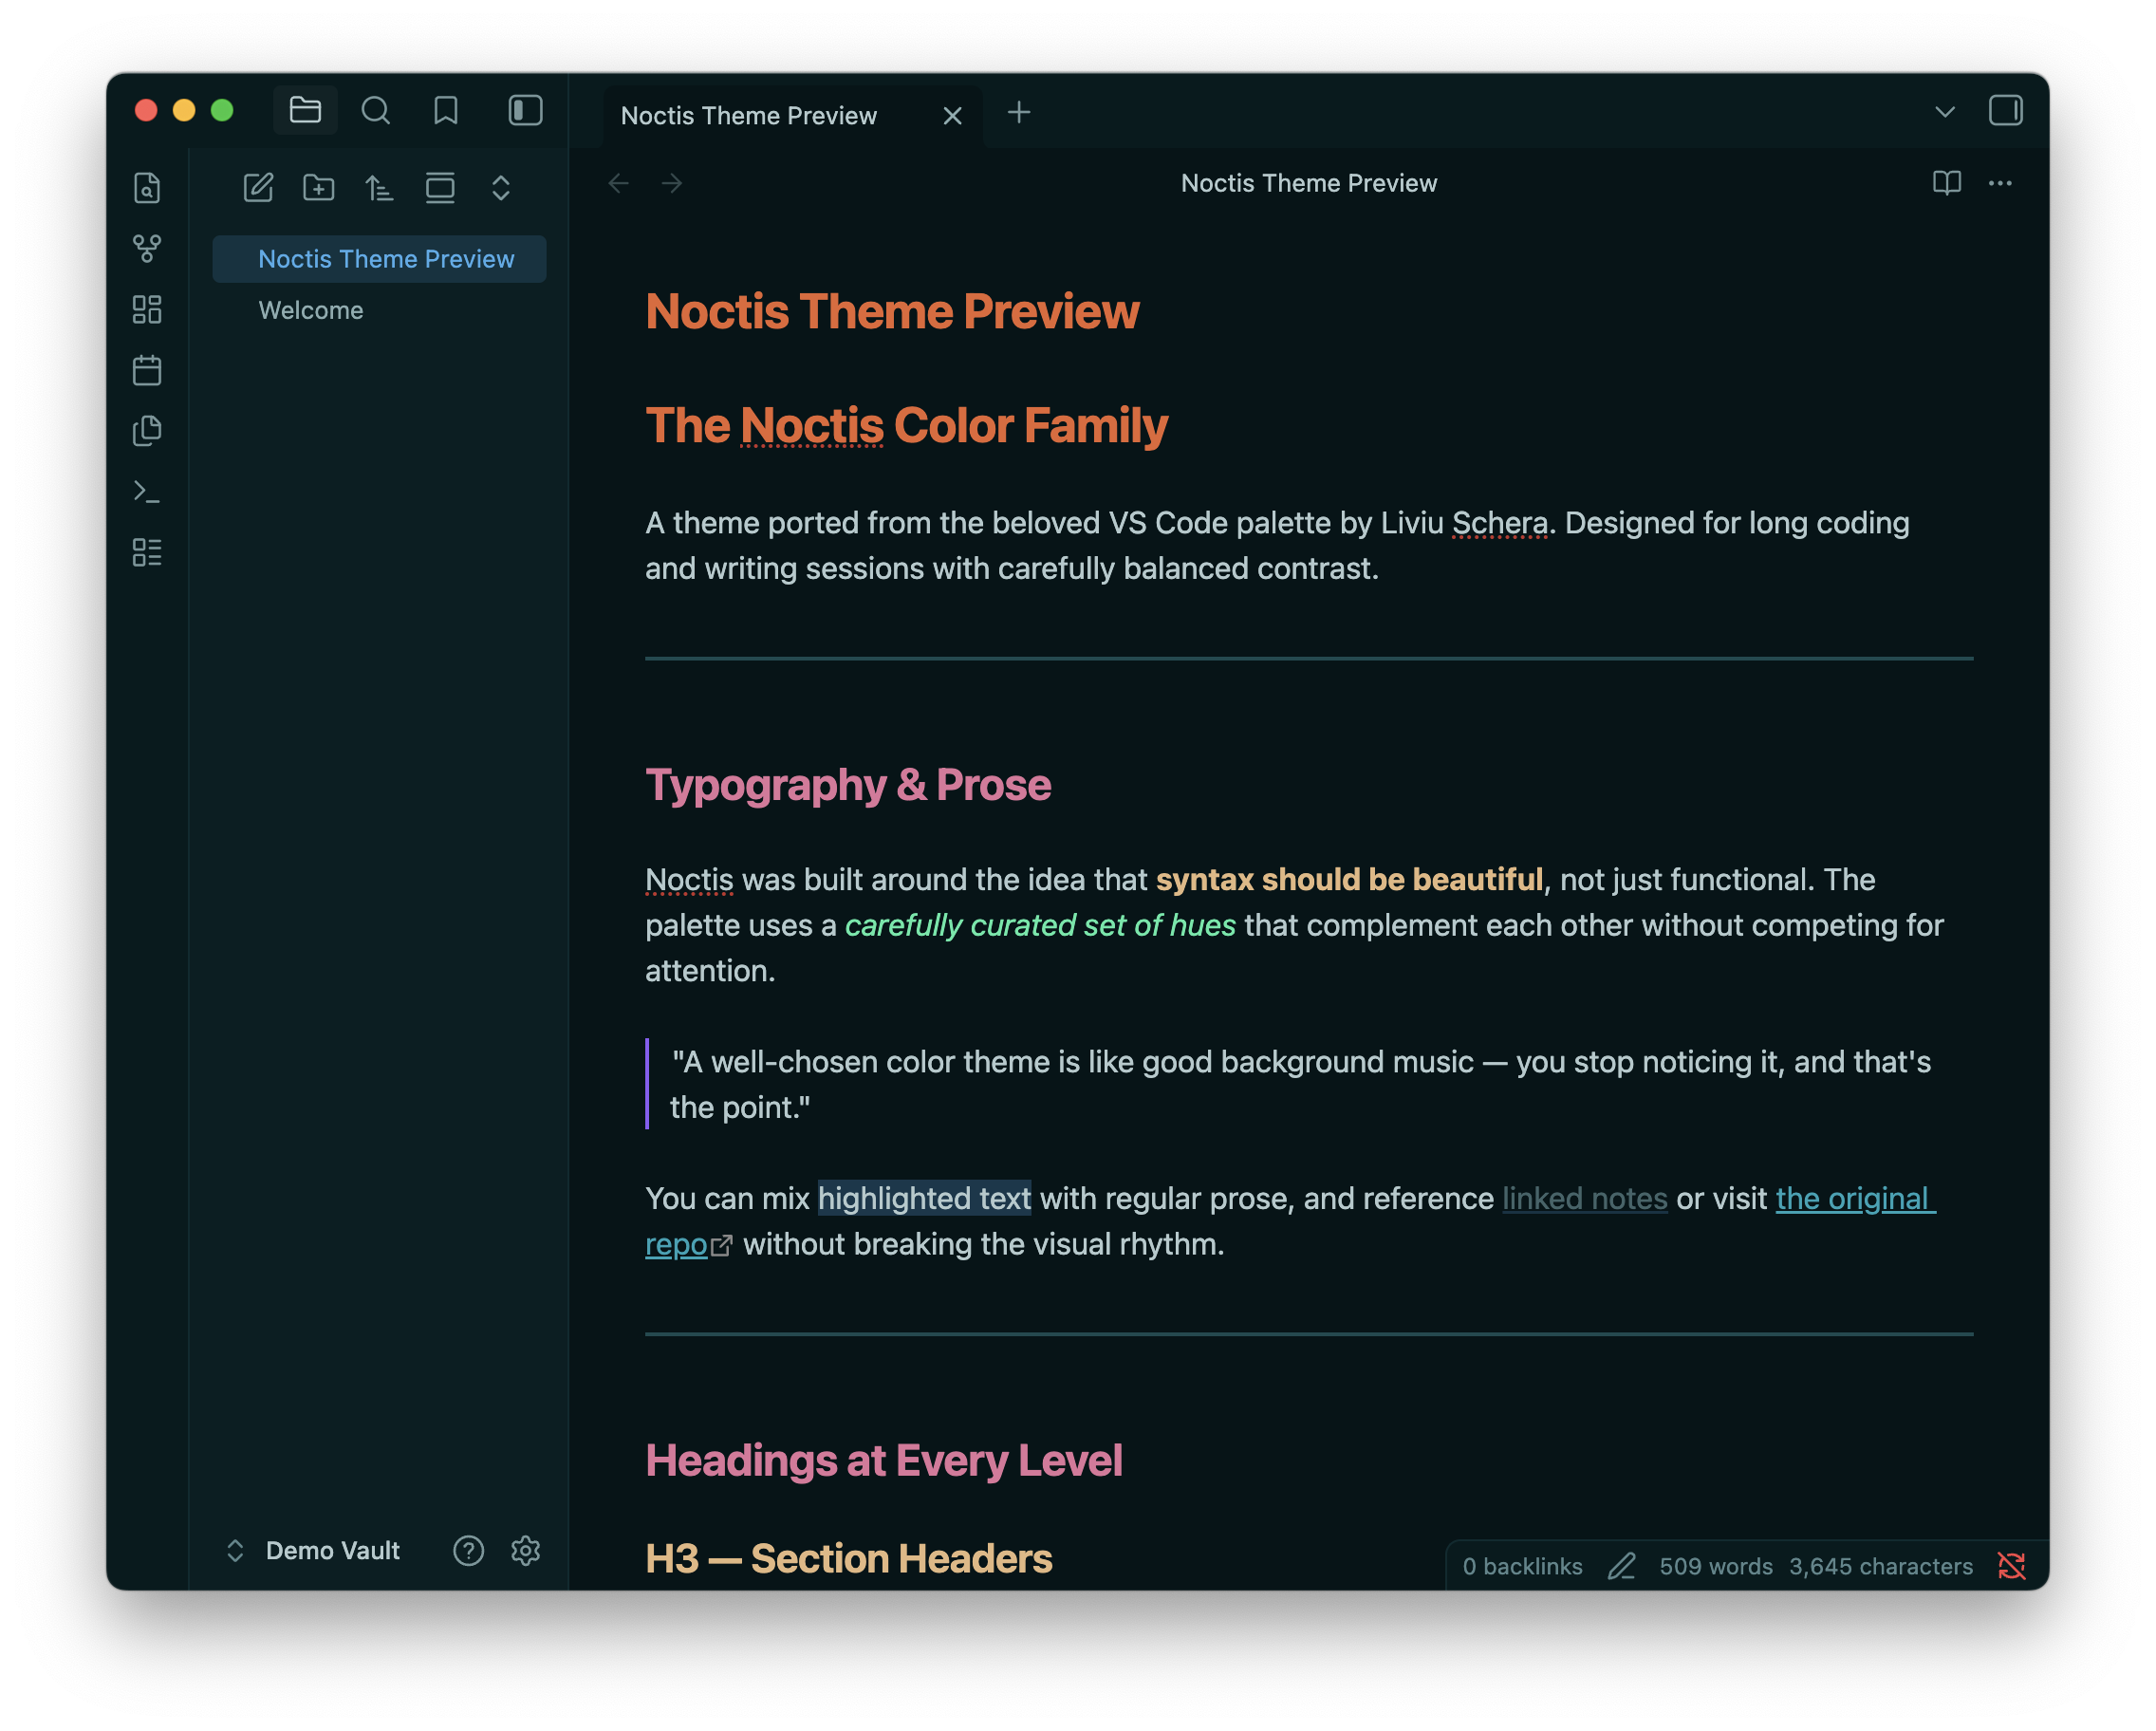Open the search panel

coord(375,110)
